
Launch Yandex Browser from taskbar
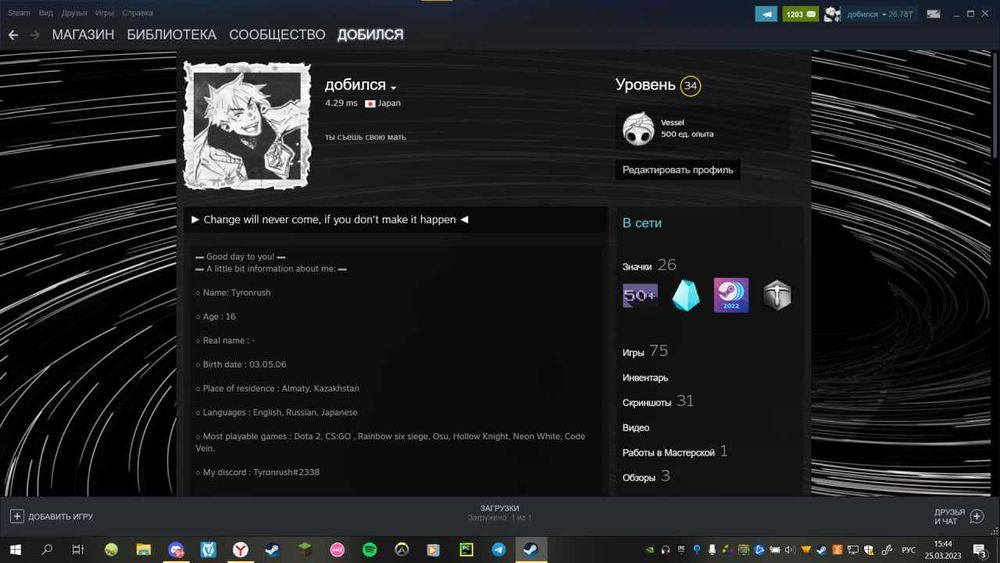(x=240, y=550)
